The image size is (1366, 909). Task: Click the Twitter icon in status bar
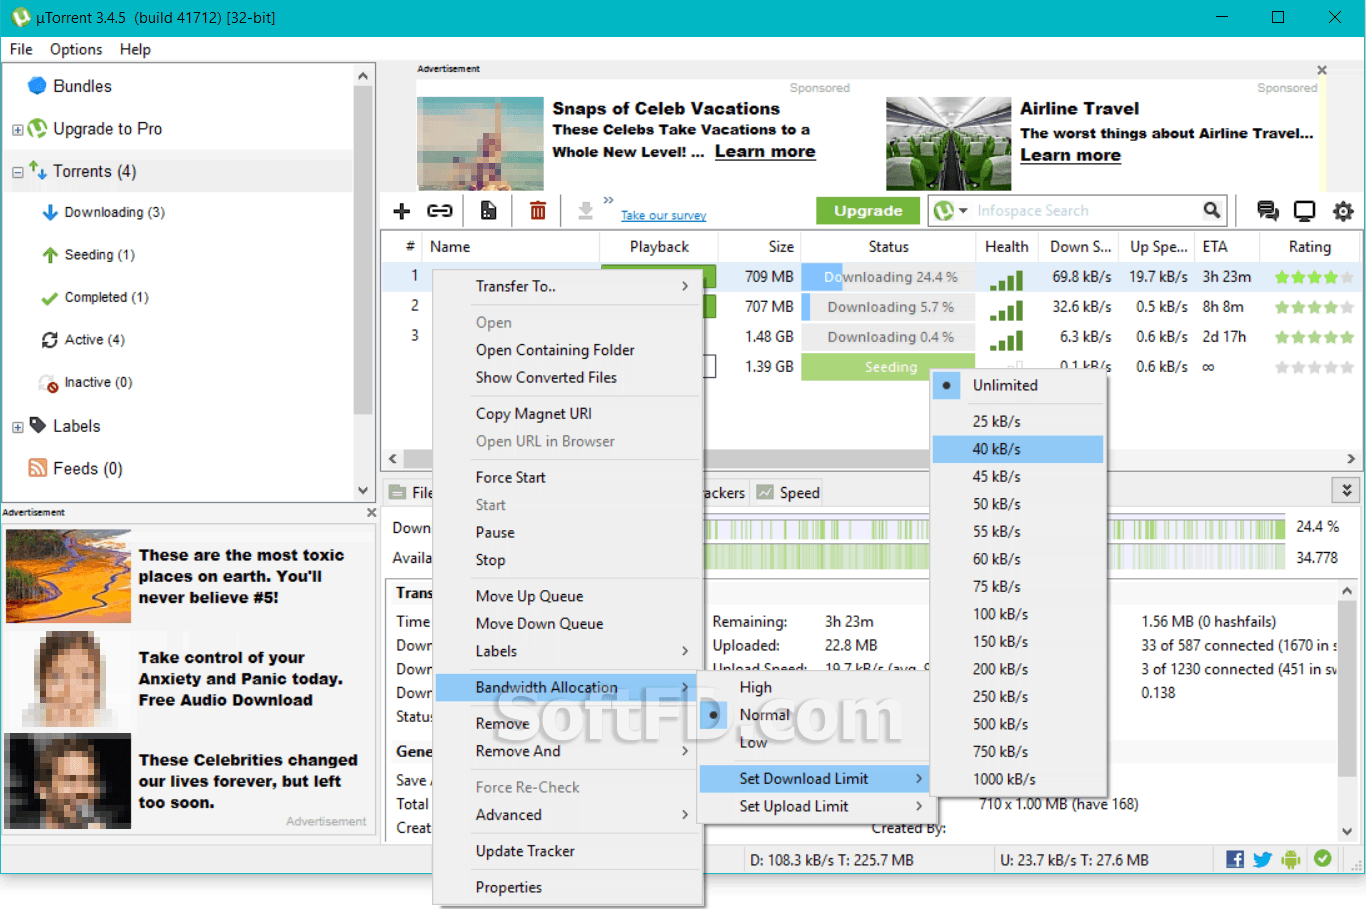point(1263,859)
